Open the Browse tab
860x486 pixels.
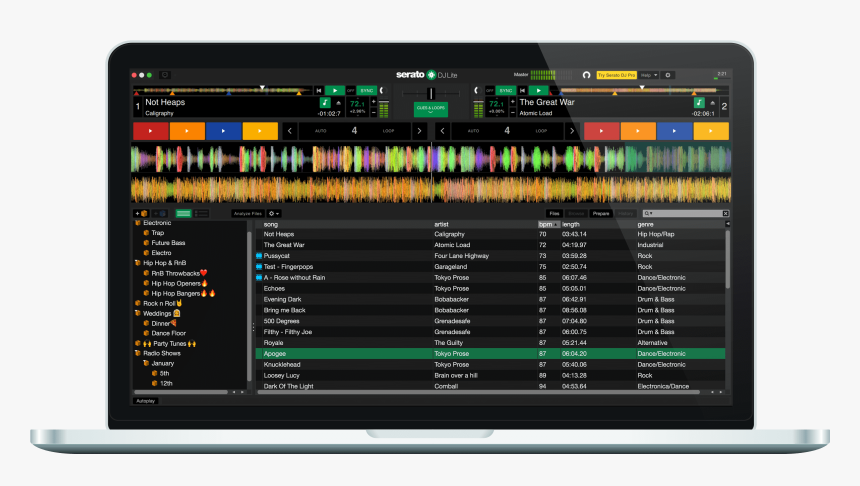(x=576, y=213)
